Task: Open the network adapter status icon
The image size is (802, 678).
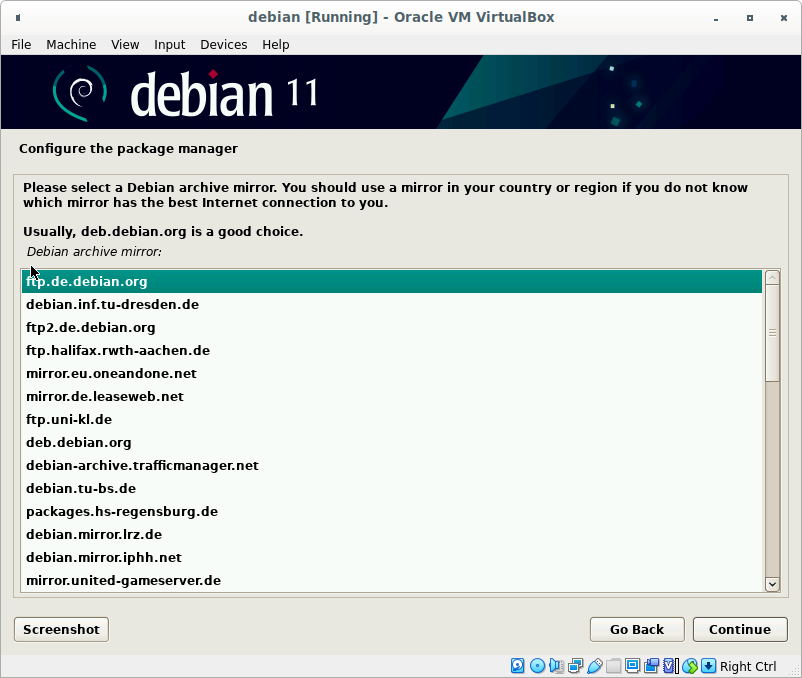Action: point(575,666)
